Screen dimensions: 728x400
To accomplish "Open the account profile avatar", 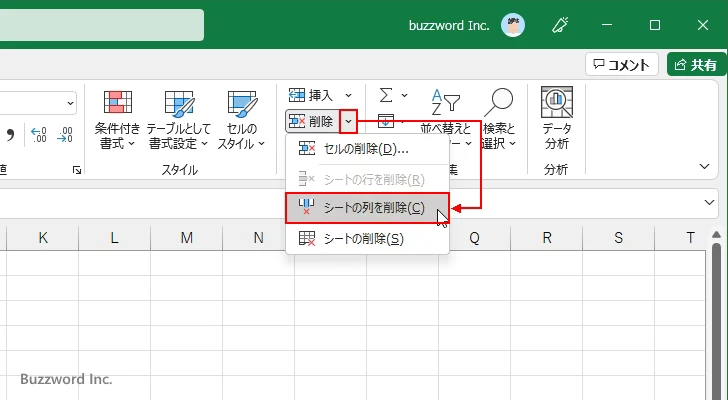I will click(x=513, y=25).
